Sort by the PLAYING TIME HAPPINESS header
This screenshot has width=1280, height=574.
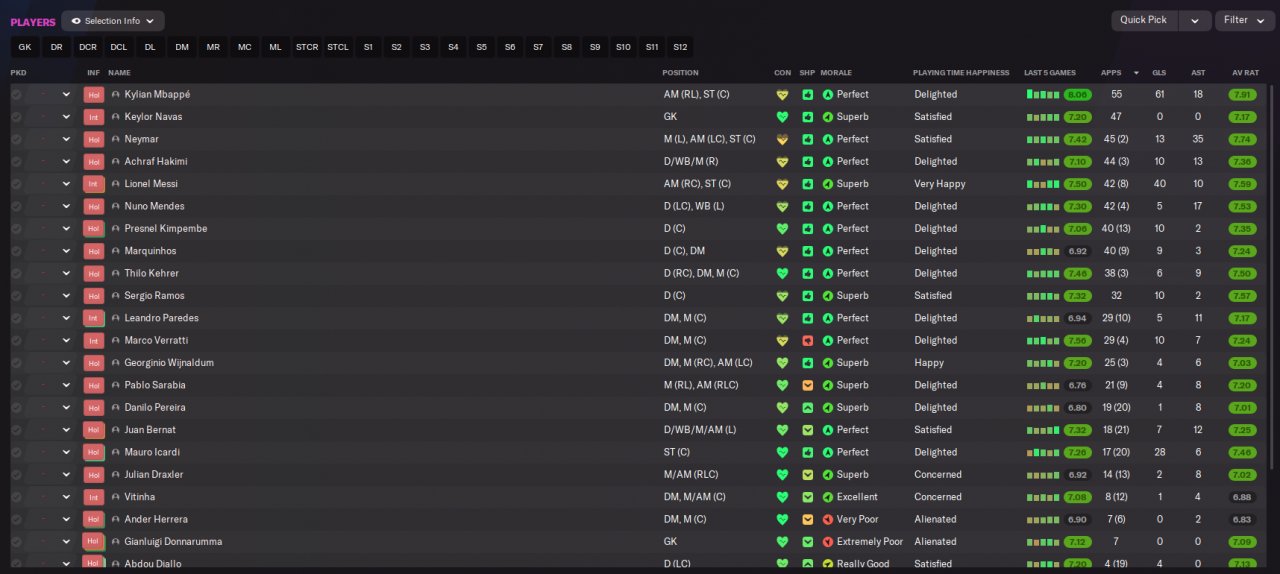coord(960,73)
